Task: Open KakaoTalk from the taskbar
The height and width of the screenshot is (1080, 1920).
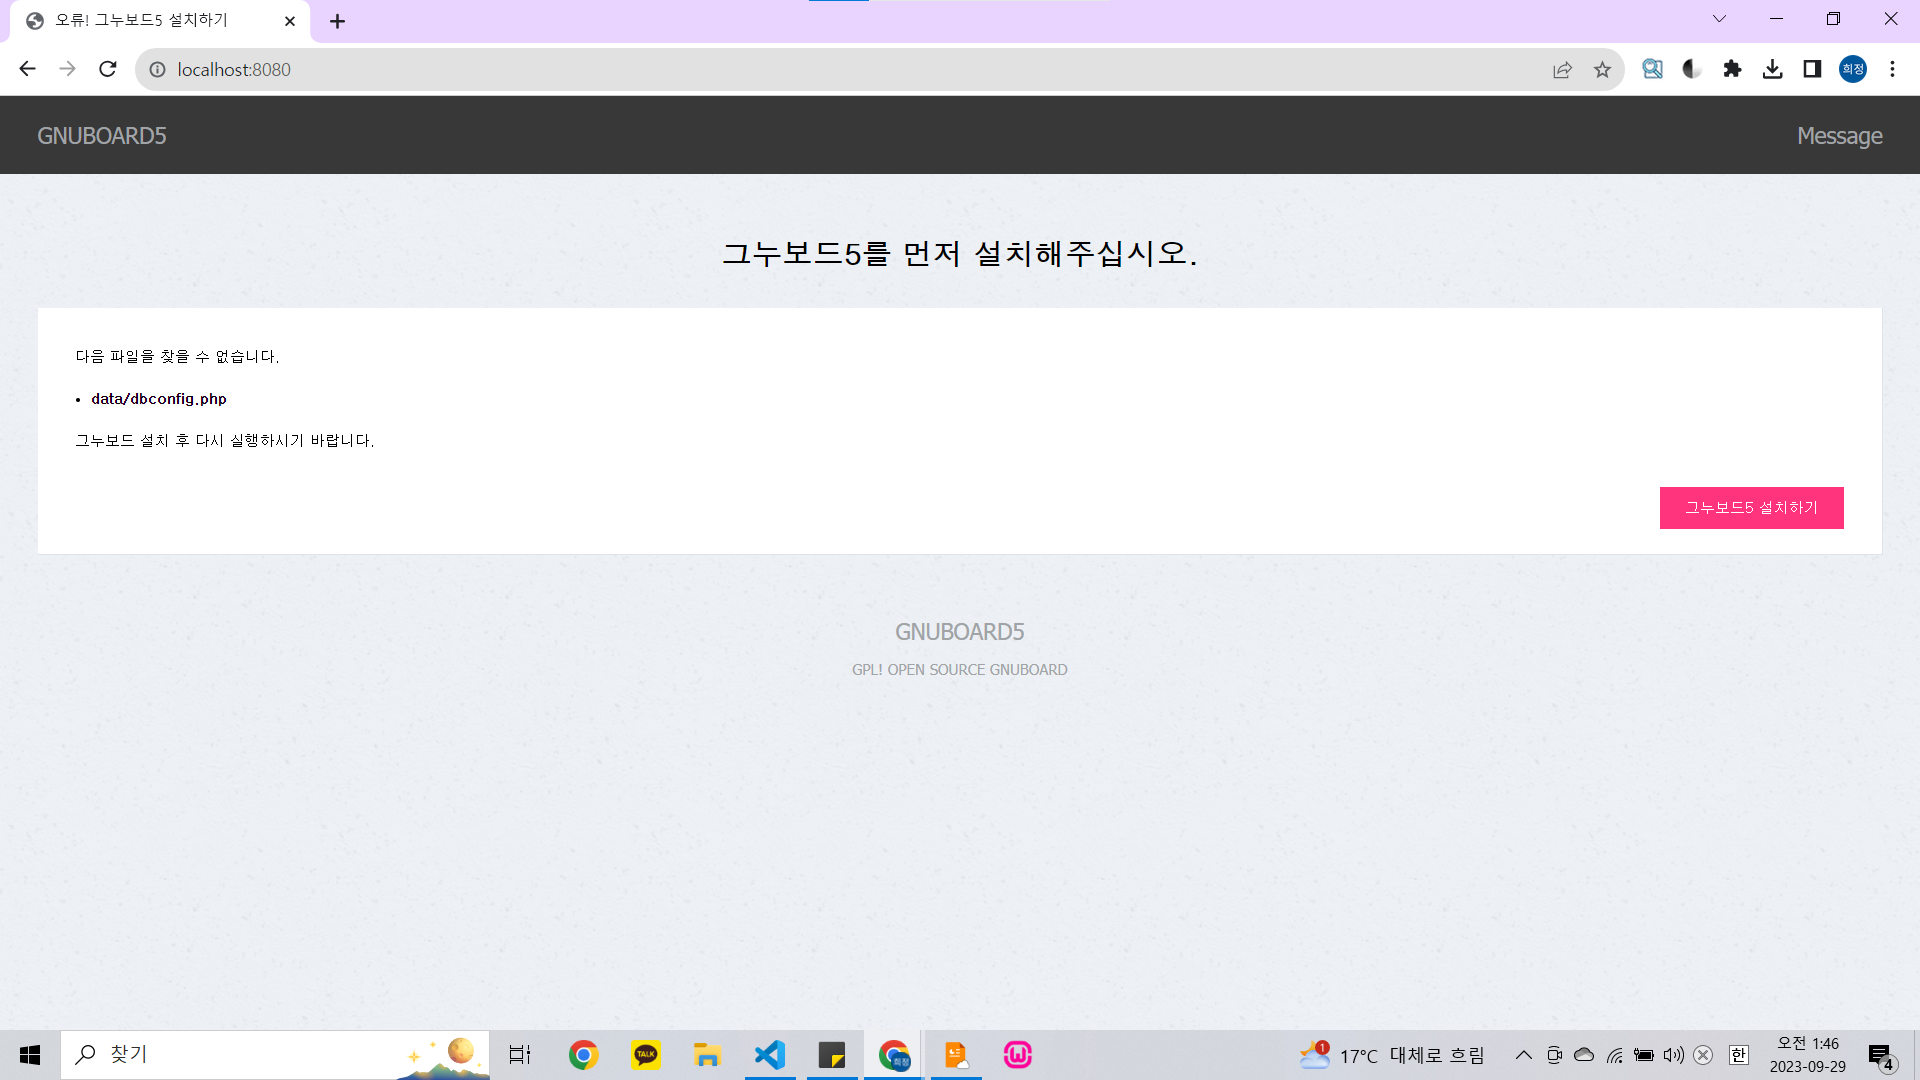Action: pos(646,1055)
